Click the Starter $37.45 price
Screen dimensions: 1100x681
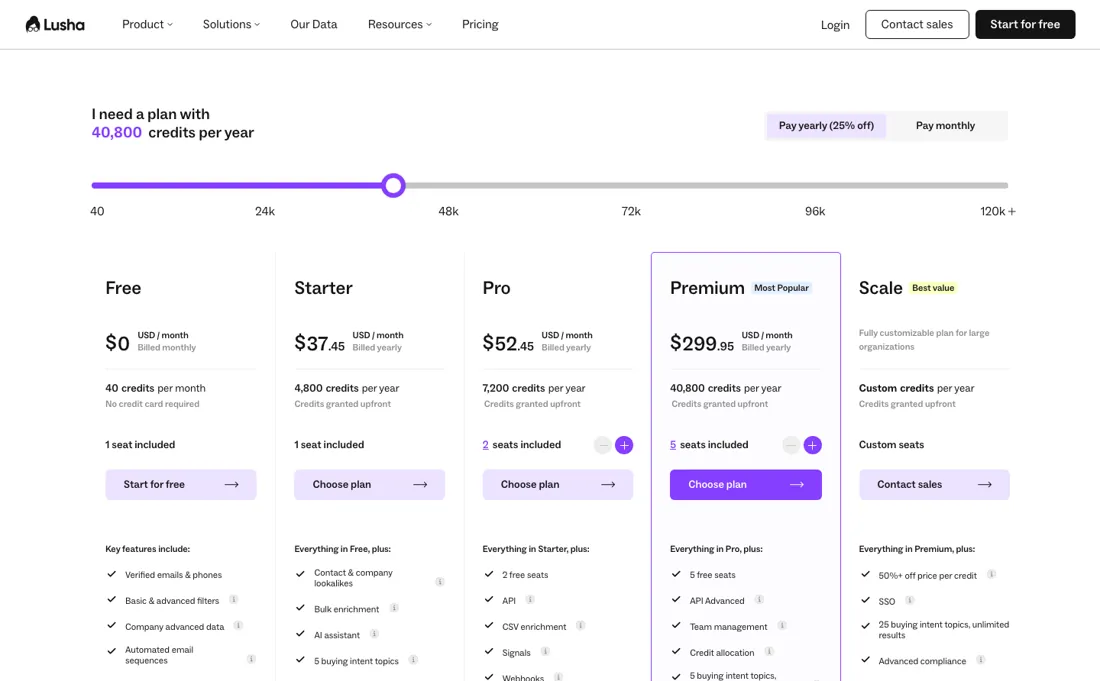pyautogui.click(x=319, y=343)
